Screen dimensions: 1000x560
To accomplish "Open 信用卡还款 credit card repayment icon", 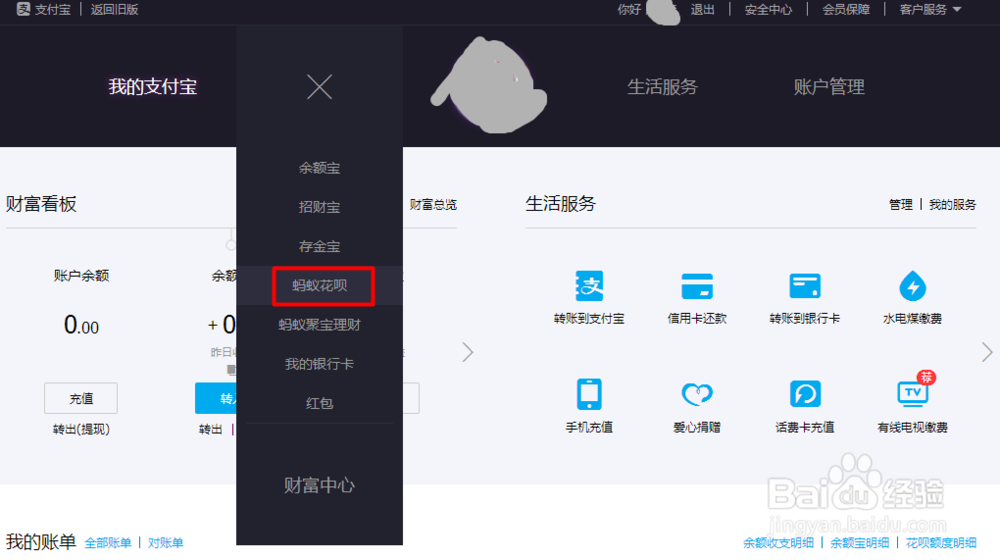I will (696, 286).
